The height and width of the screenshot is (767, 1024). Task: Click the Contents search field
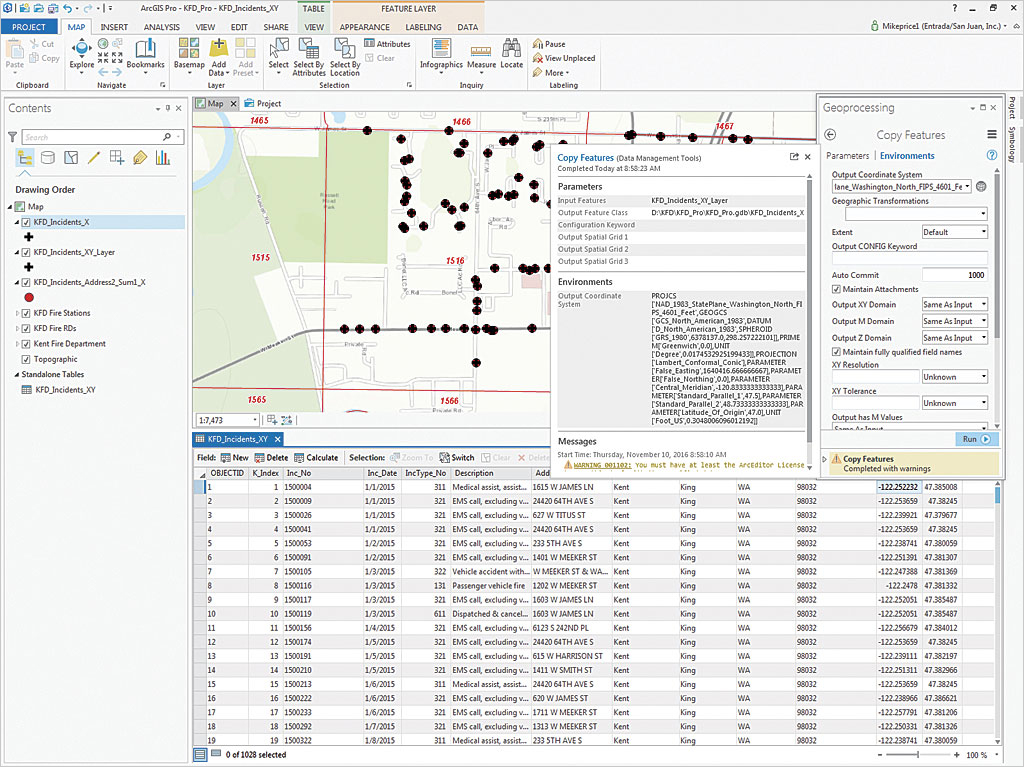88,137
